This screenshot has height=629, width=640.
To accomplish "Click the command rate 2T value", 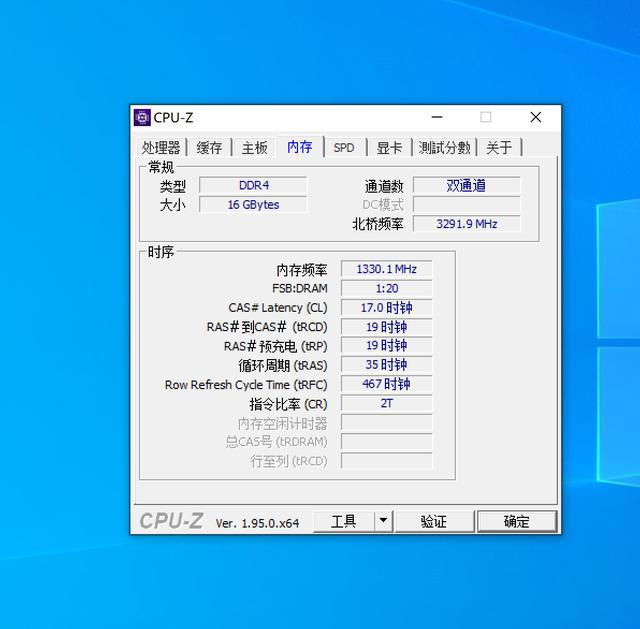I will pyautogui.click(x=386, y=403).
